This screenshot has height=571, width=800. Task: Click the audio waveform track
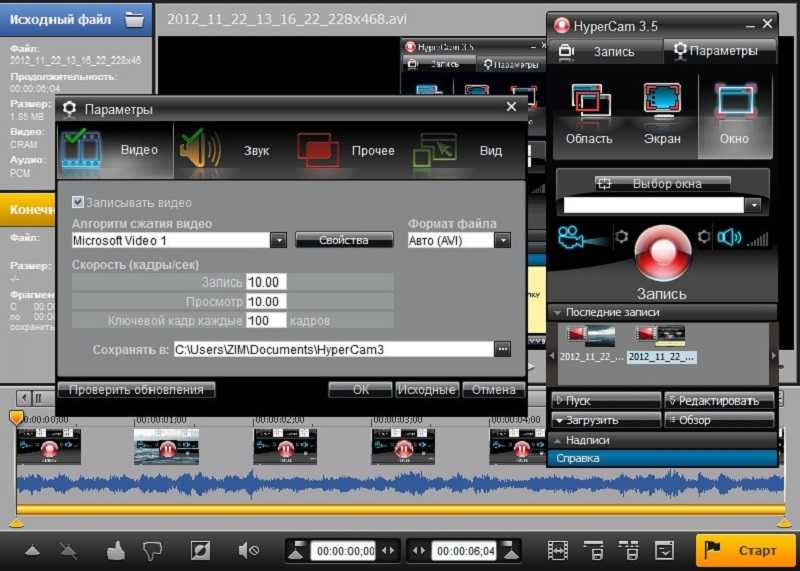[401, 483]
